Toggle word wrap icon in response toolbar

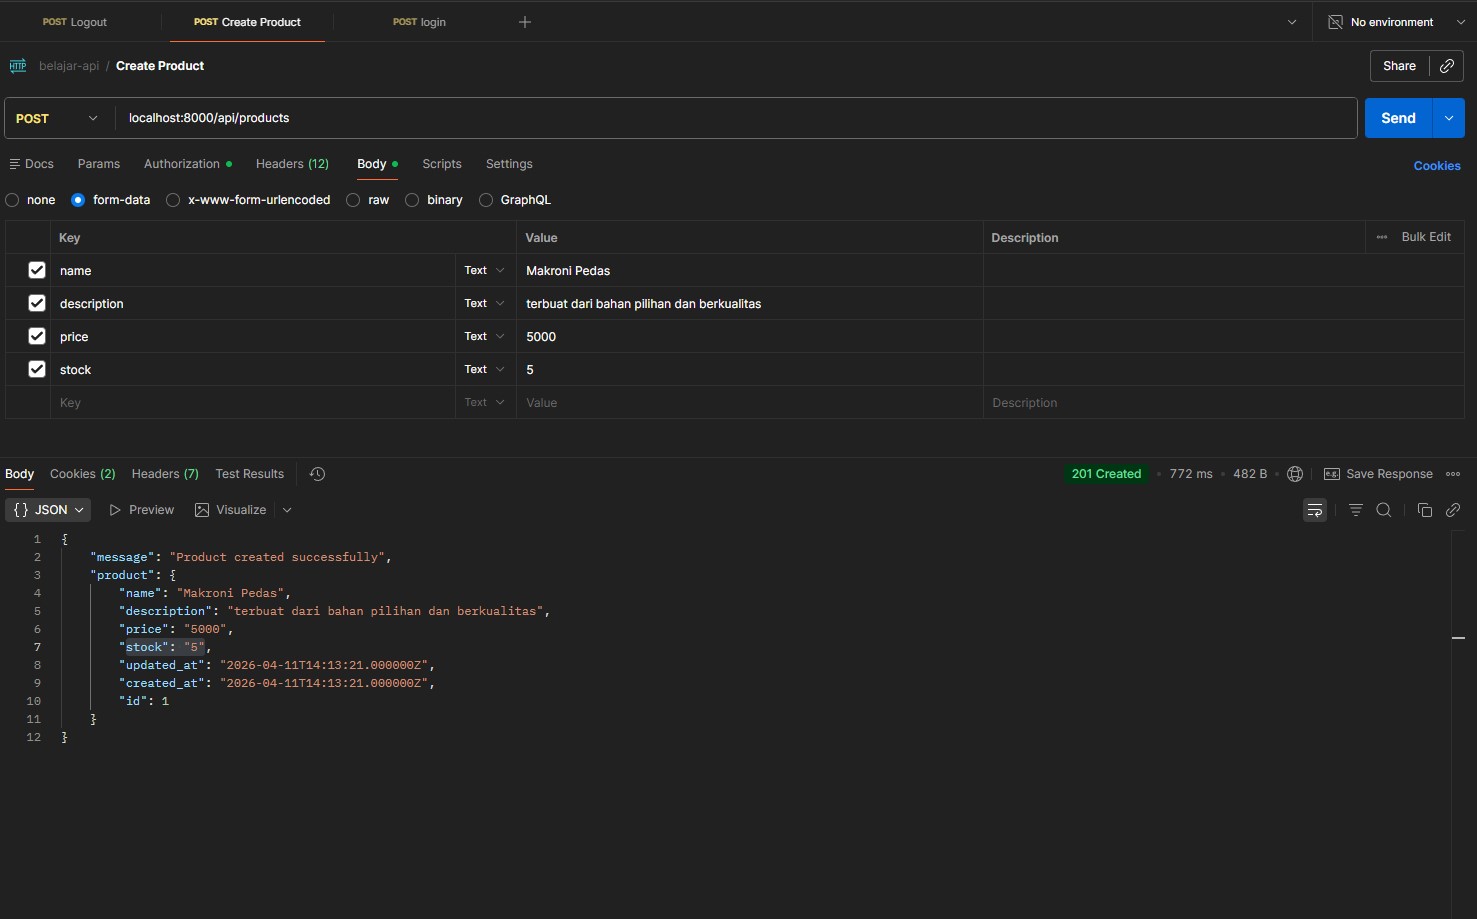1315,510
